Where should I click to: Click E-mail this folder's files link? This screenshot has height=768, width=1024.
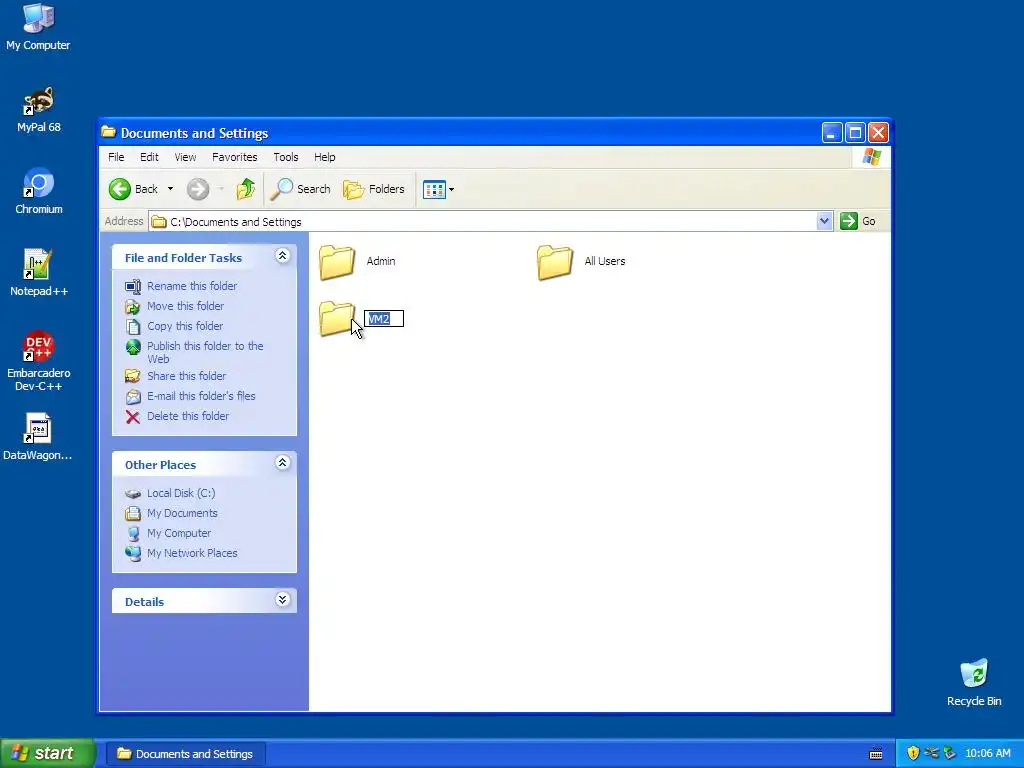[x=201, y=396]
